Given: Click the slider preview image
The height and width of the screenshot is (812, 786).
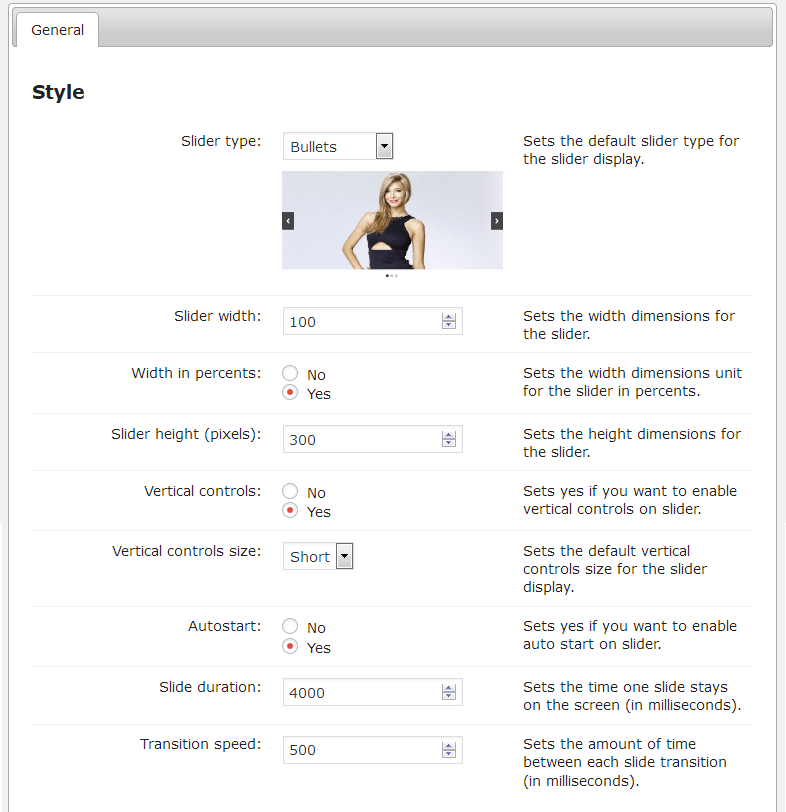Looking at the screenshot, I should tap(392, 220).
